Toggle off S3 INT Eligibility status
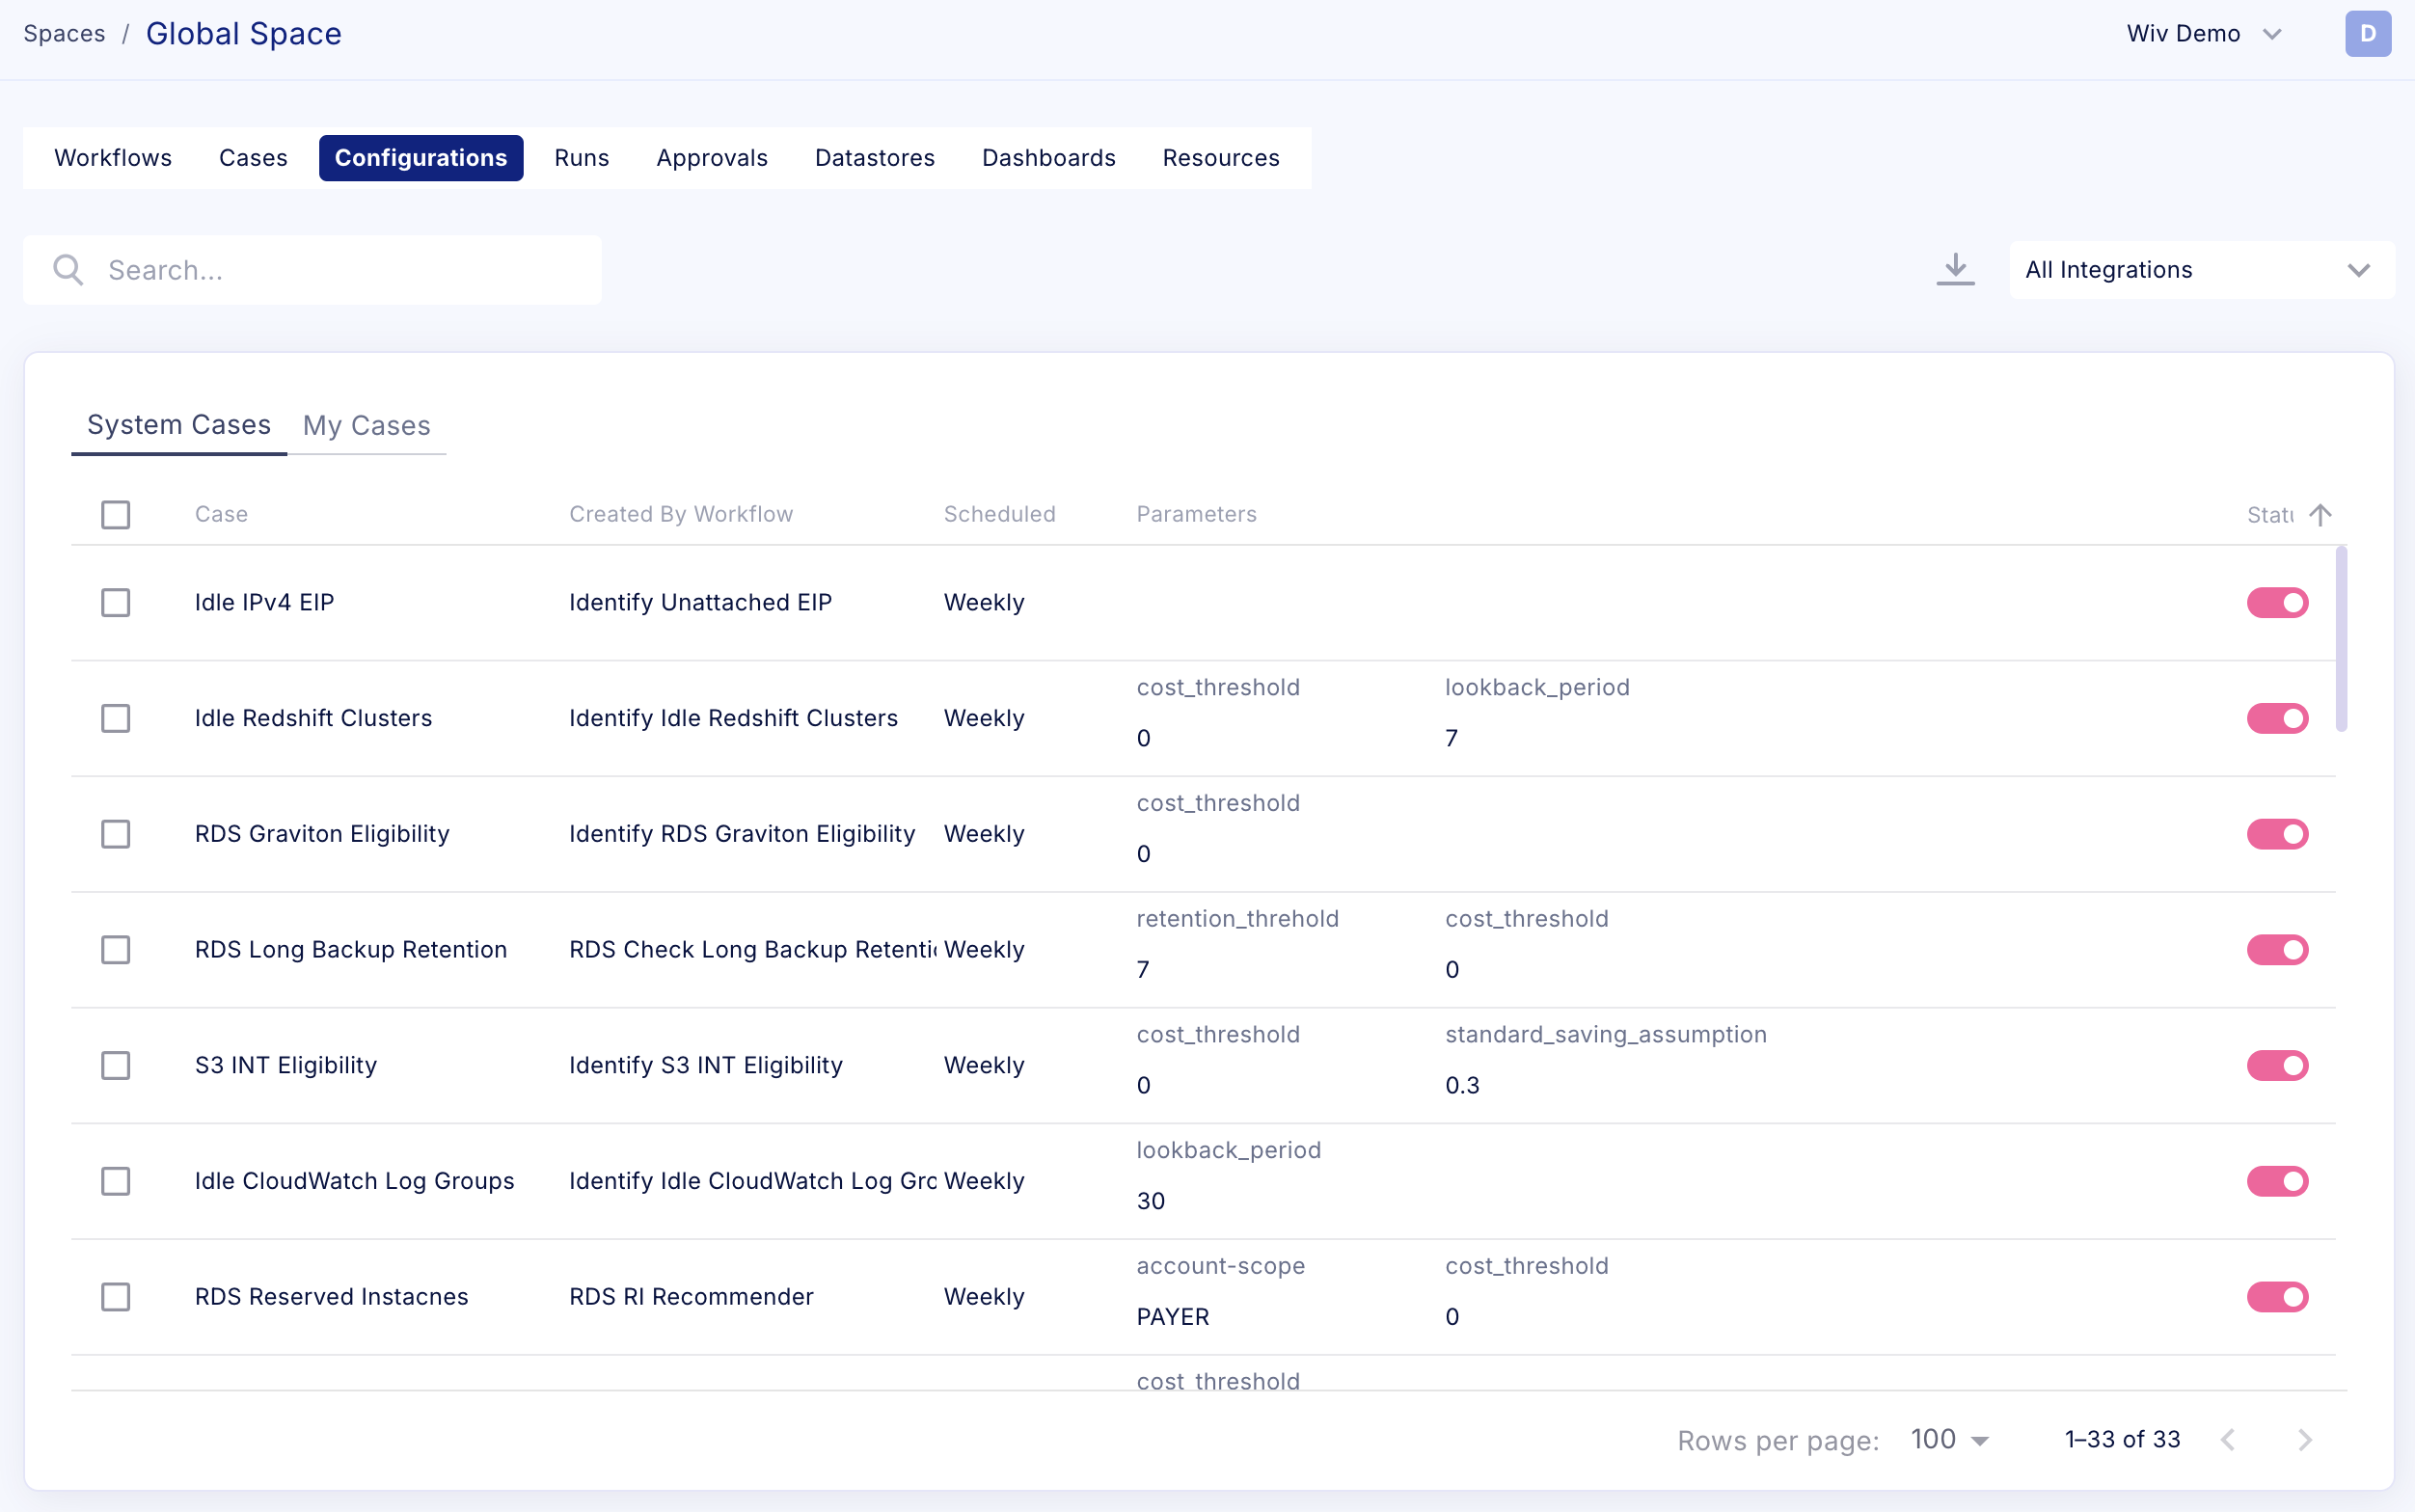This screenshot has width=2415, height=1512. [x=2277, y=1065]
